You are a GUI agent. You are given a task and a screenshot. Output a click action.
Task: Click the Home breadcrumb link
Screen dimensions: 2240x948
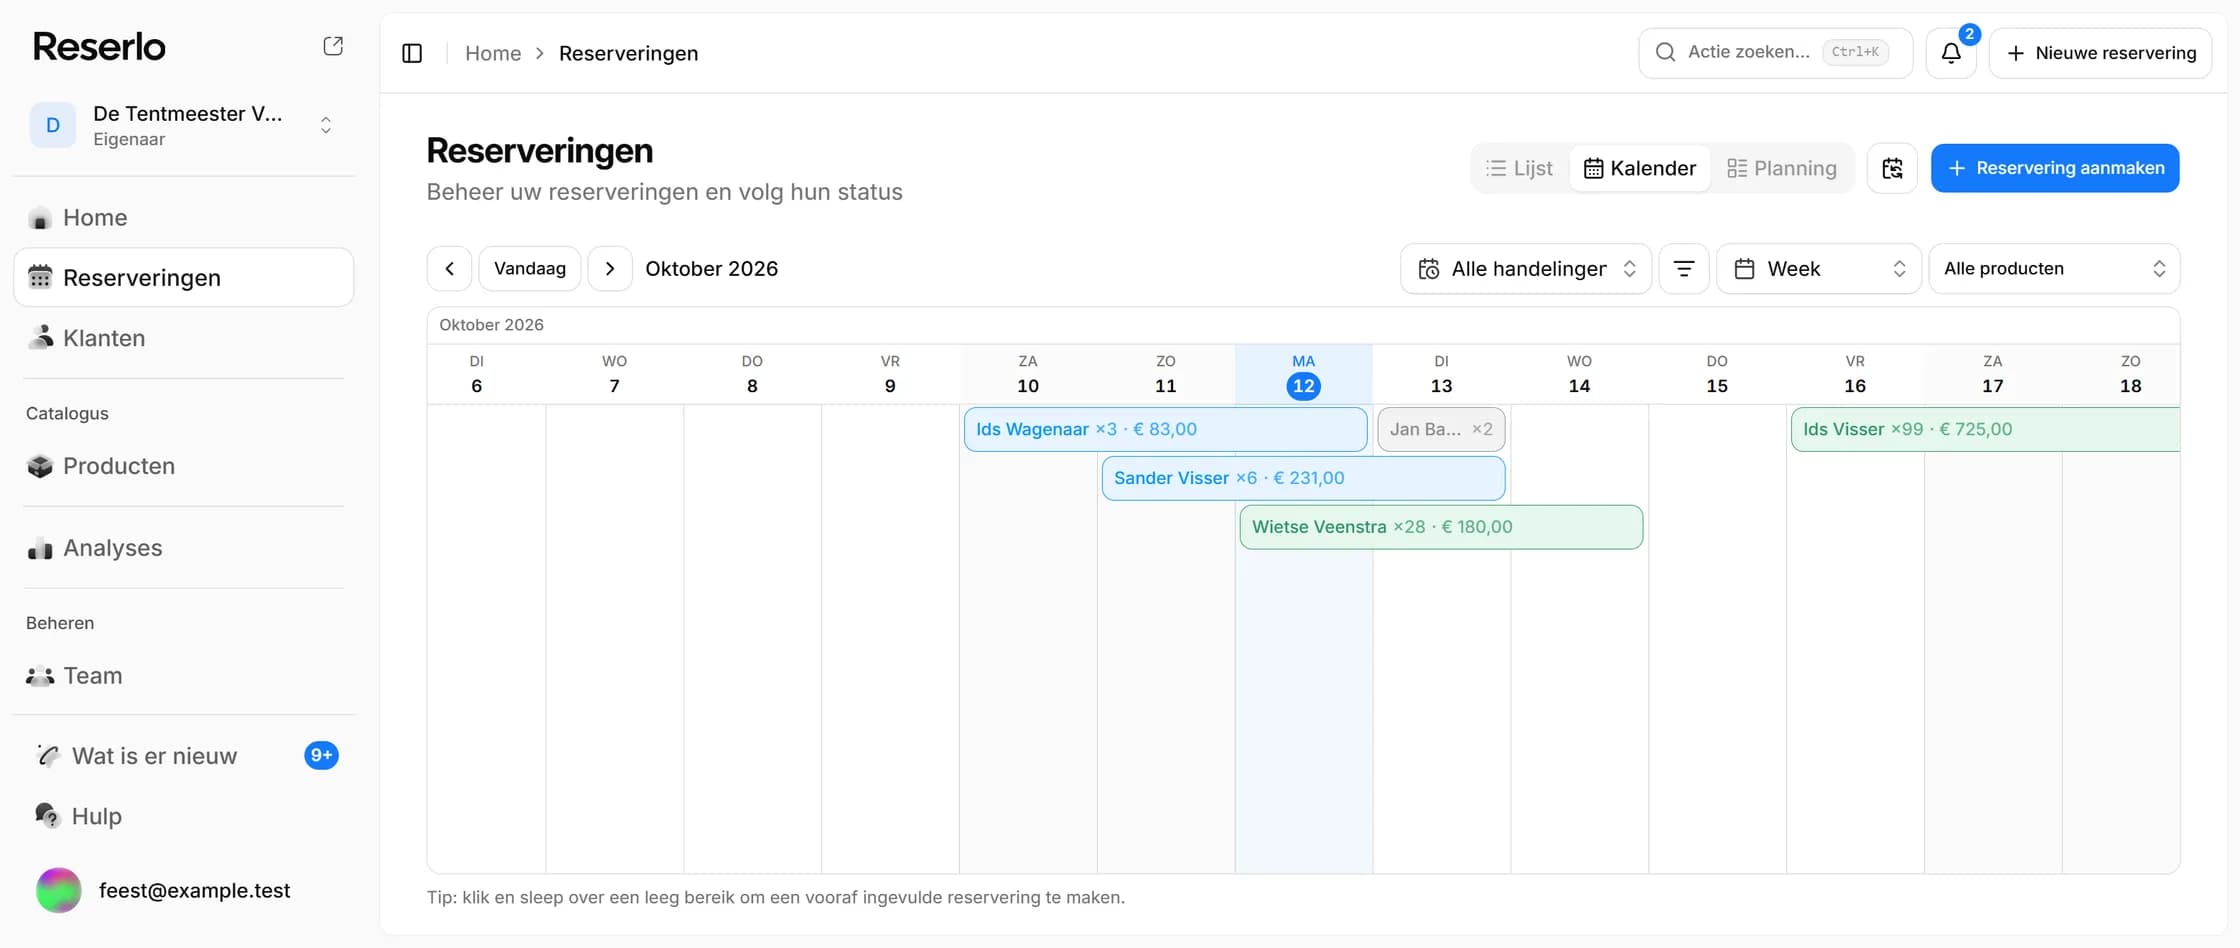pos(493,53)
